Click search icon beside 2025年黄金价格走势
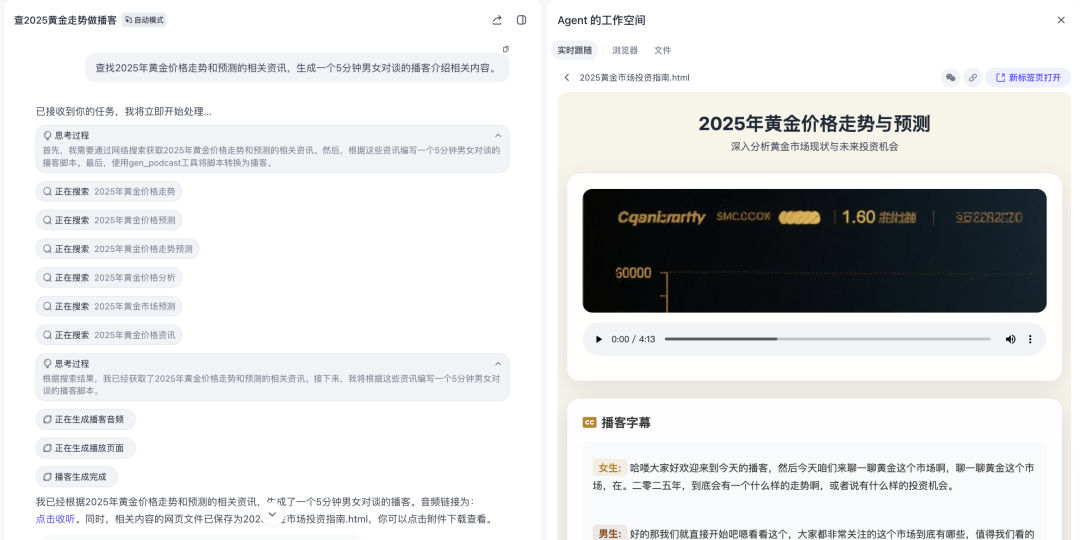This screenshot has height=540, width=1080. coord(48,191)
